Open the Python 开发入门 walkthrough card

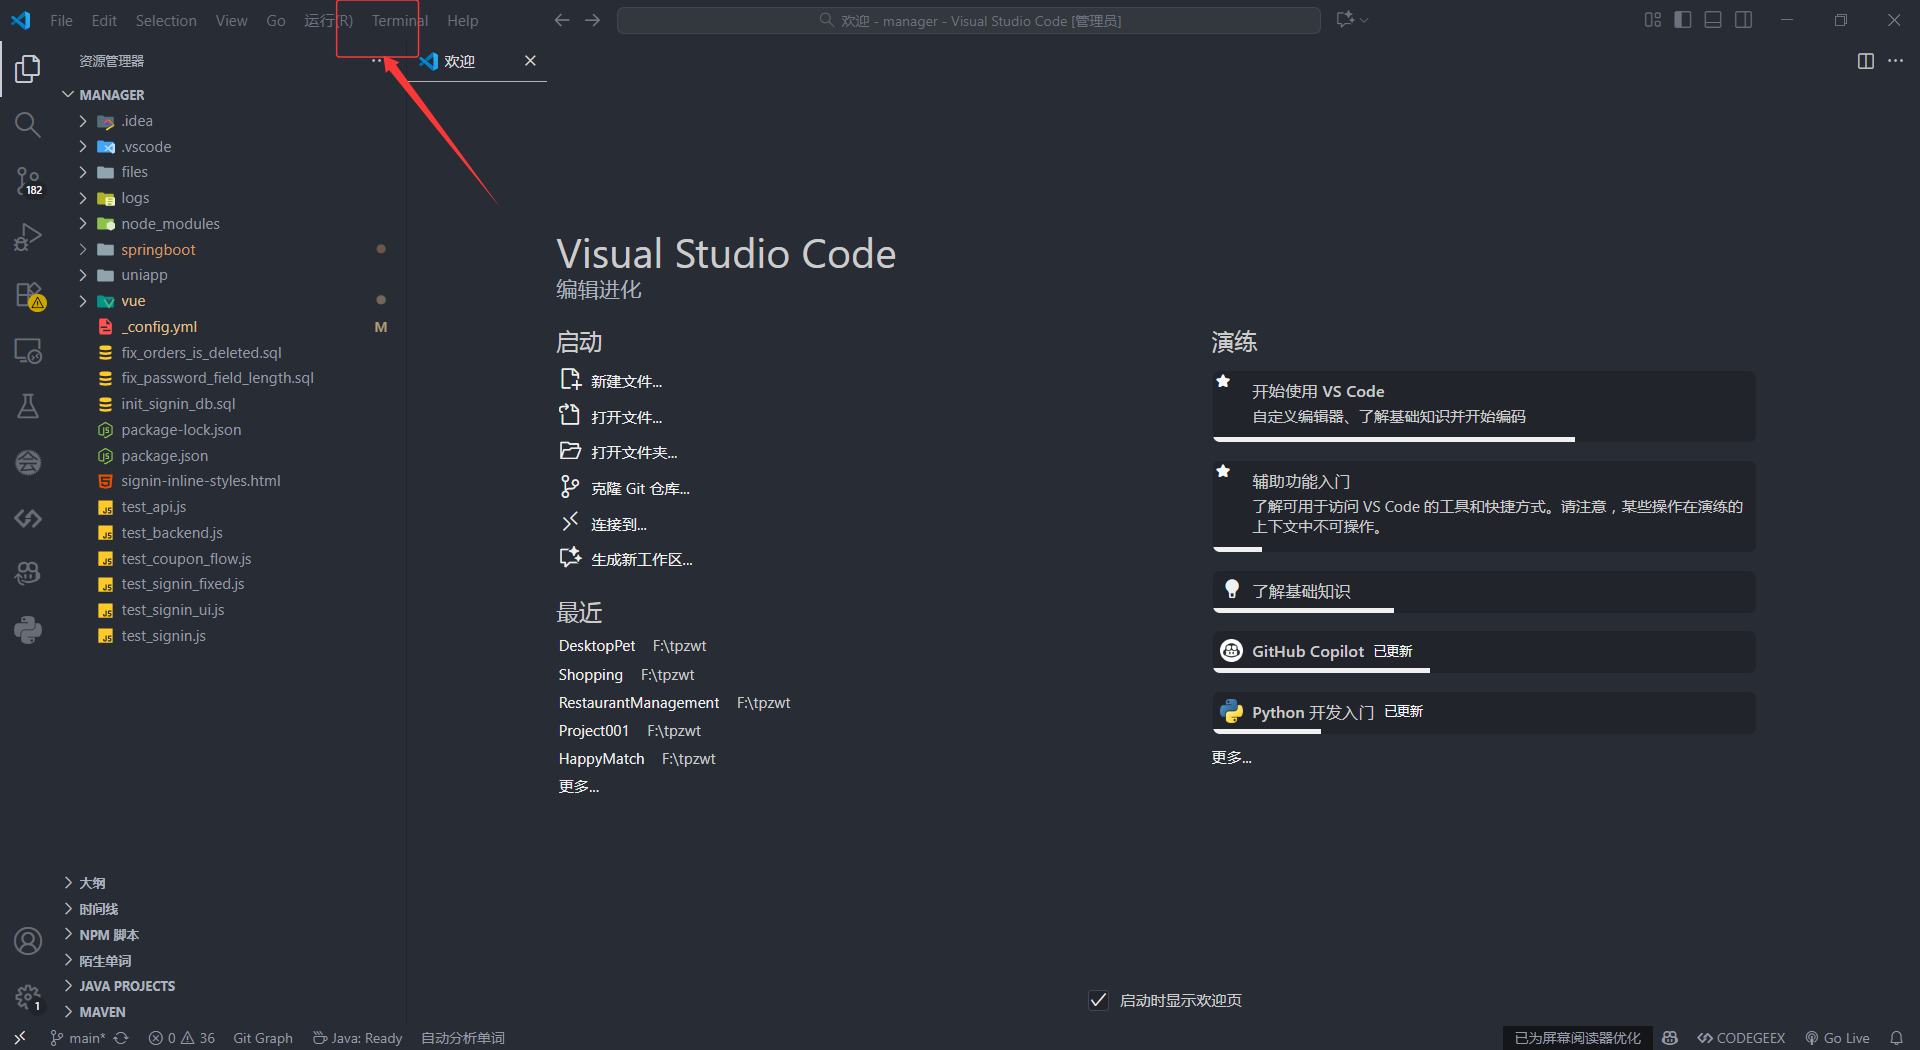tap(1484, 712)
